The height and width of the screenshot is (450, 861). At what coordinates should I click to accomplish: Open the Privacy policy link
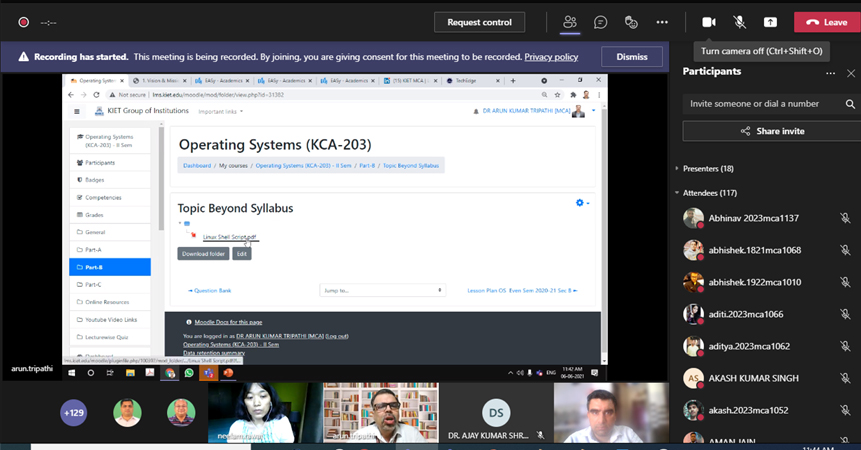[551, 57]
